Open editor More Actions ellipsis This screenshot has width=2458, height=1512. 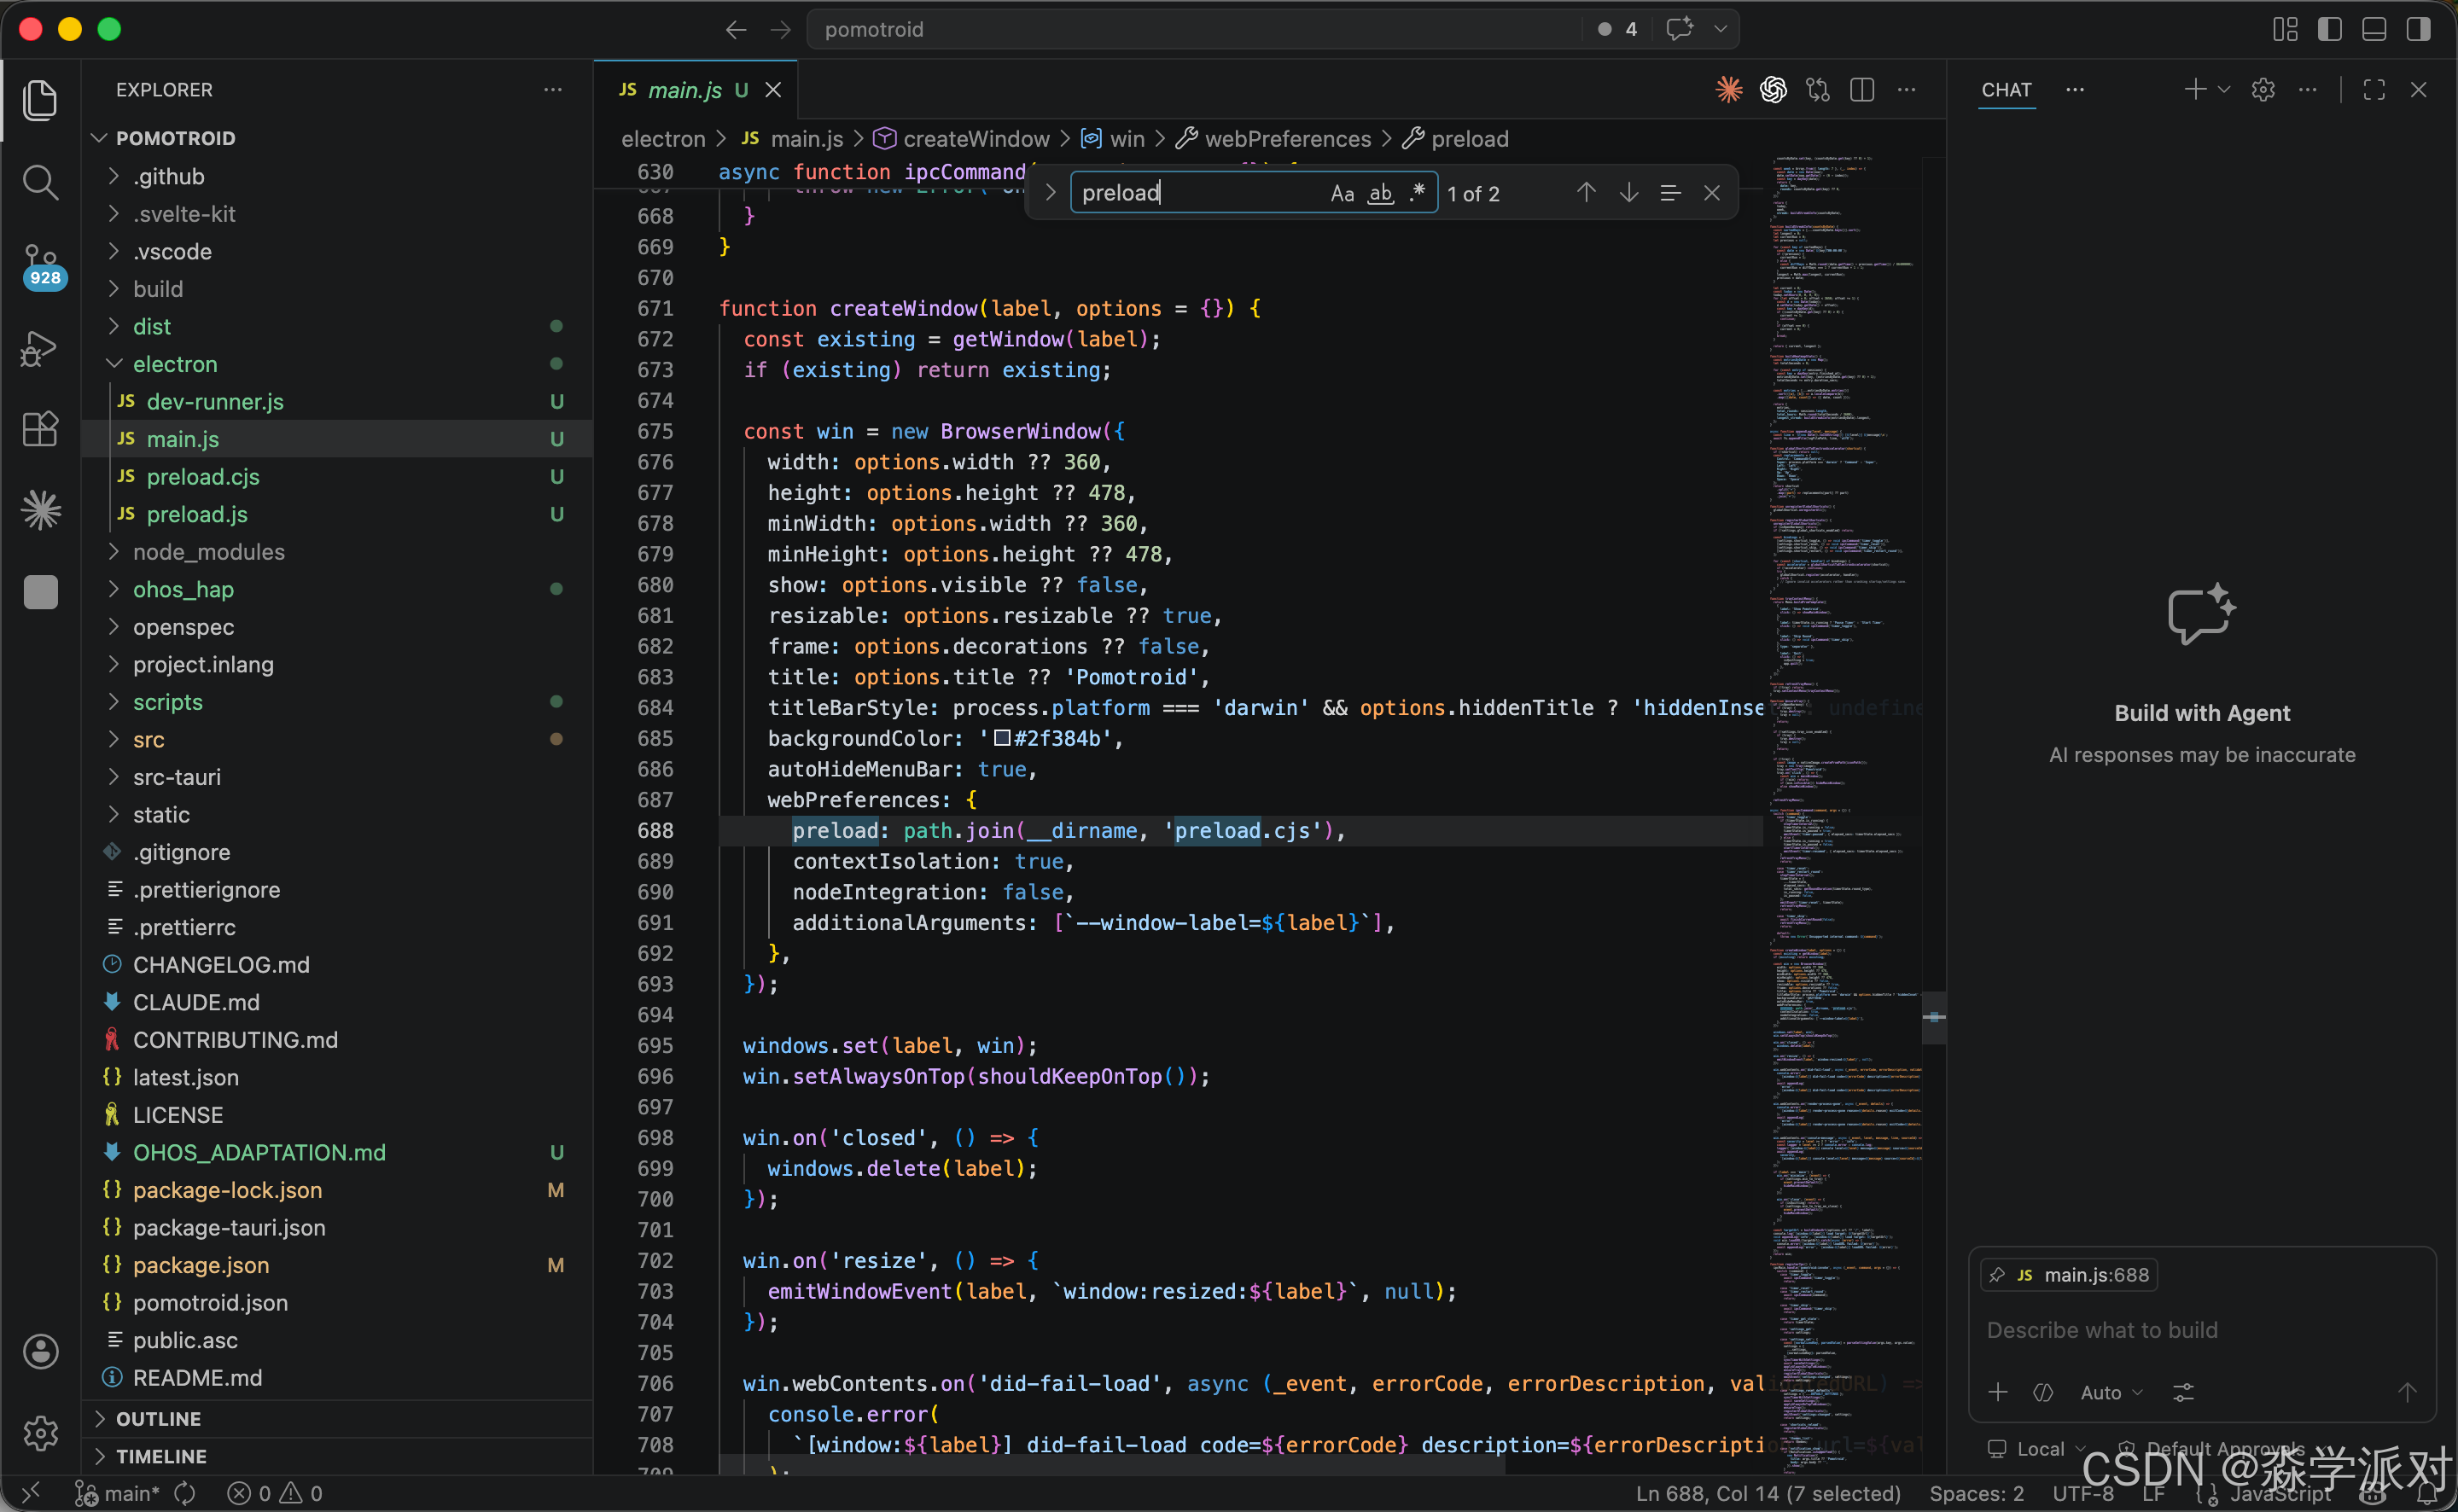tap(1907, 90)
